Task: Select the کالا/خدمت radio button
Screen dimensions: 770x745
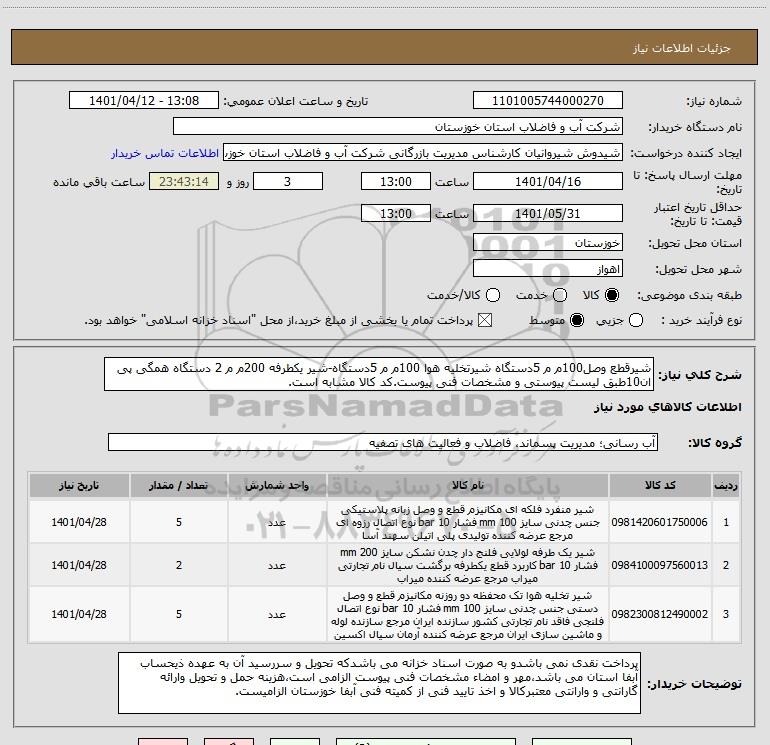Action: pyautogui.click(x=493, y=295)
